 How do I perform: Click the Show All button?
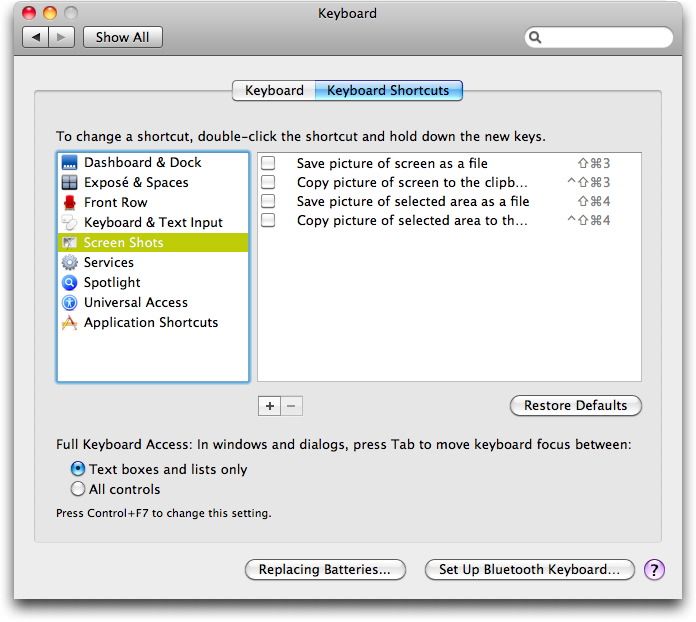coord(123,37)
